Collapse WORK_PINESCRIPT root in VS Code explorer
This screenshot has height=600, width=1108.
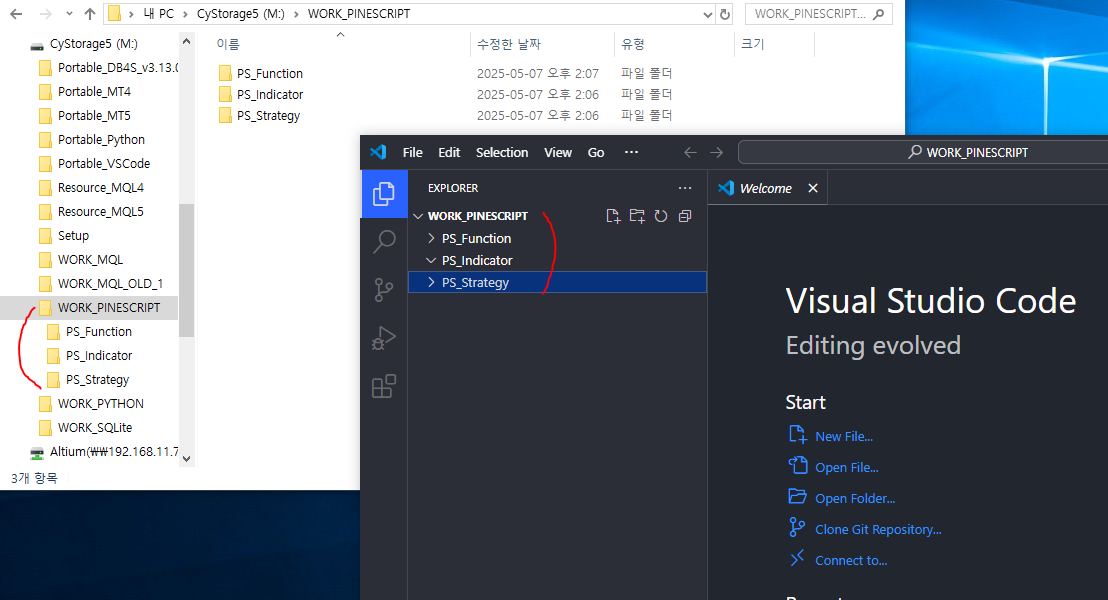coord(418,216)
